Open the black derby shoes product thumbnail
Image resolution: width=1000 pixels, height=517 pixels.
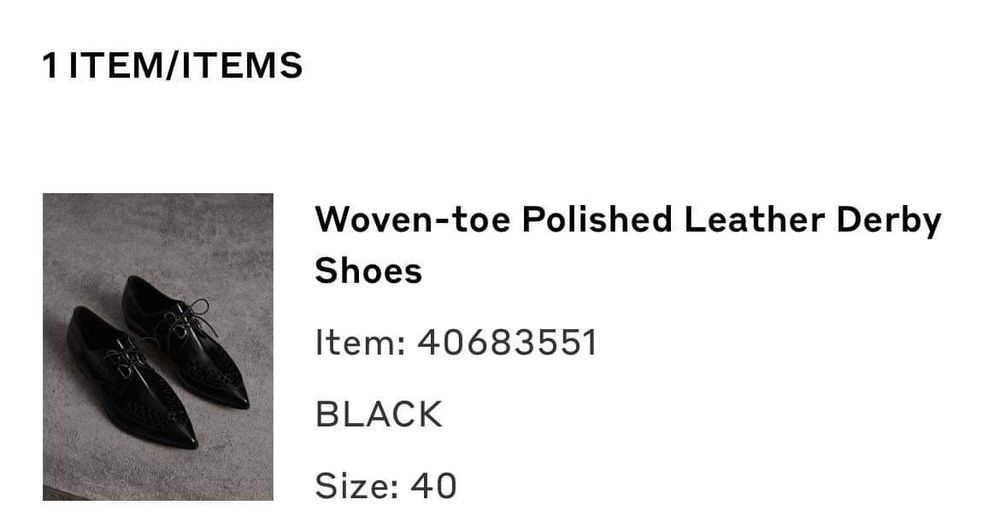(x=157, y=346)
